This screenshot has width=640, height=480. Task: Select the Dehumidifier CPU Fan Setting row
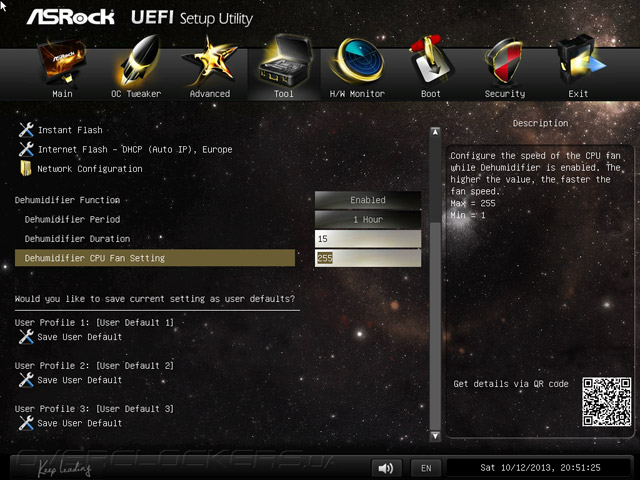(x=155, y=258)
